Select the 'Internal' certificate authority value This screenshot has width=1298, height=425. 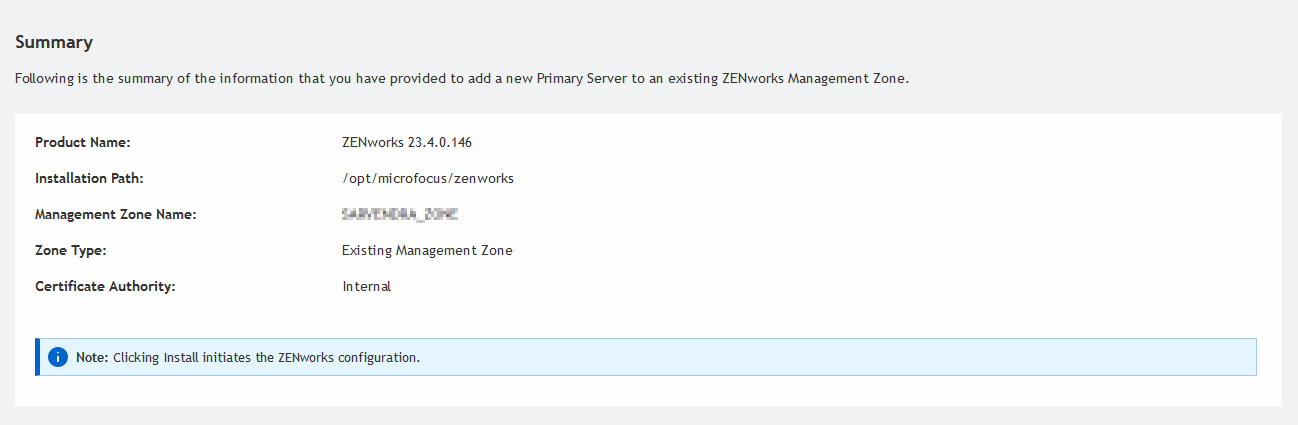point(366,286)
